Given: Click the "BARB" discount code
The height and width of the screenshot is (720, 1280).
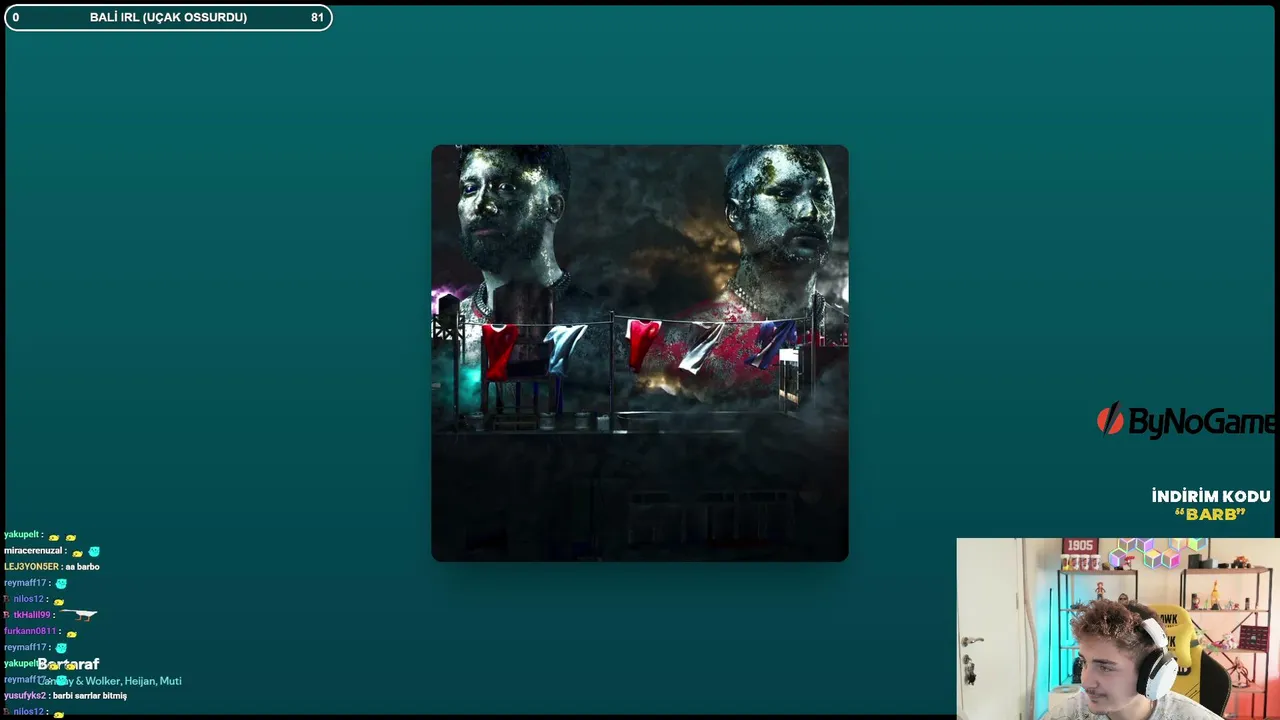Looking at the screenshot, I should [1210, 514].
